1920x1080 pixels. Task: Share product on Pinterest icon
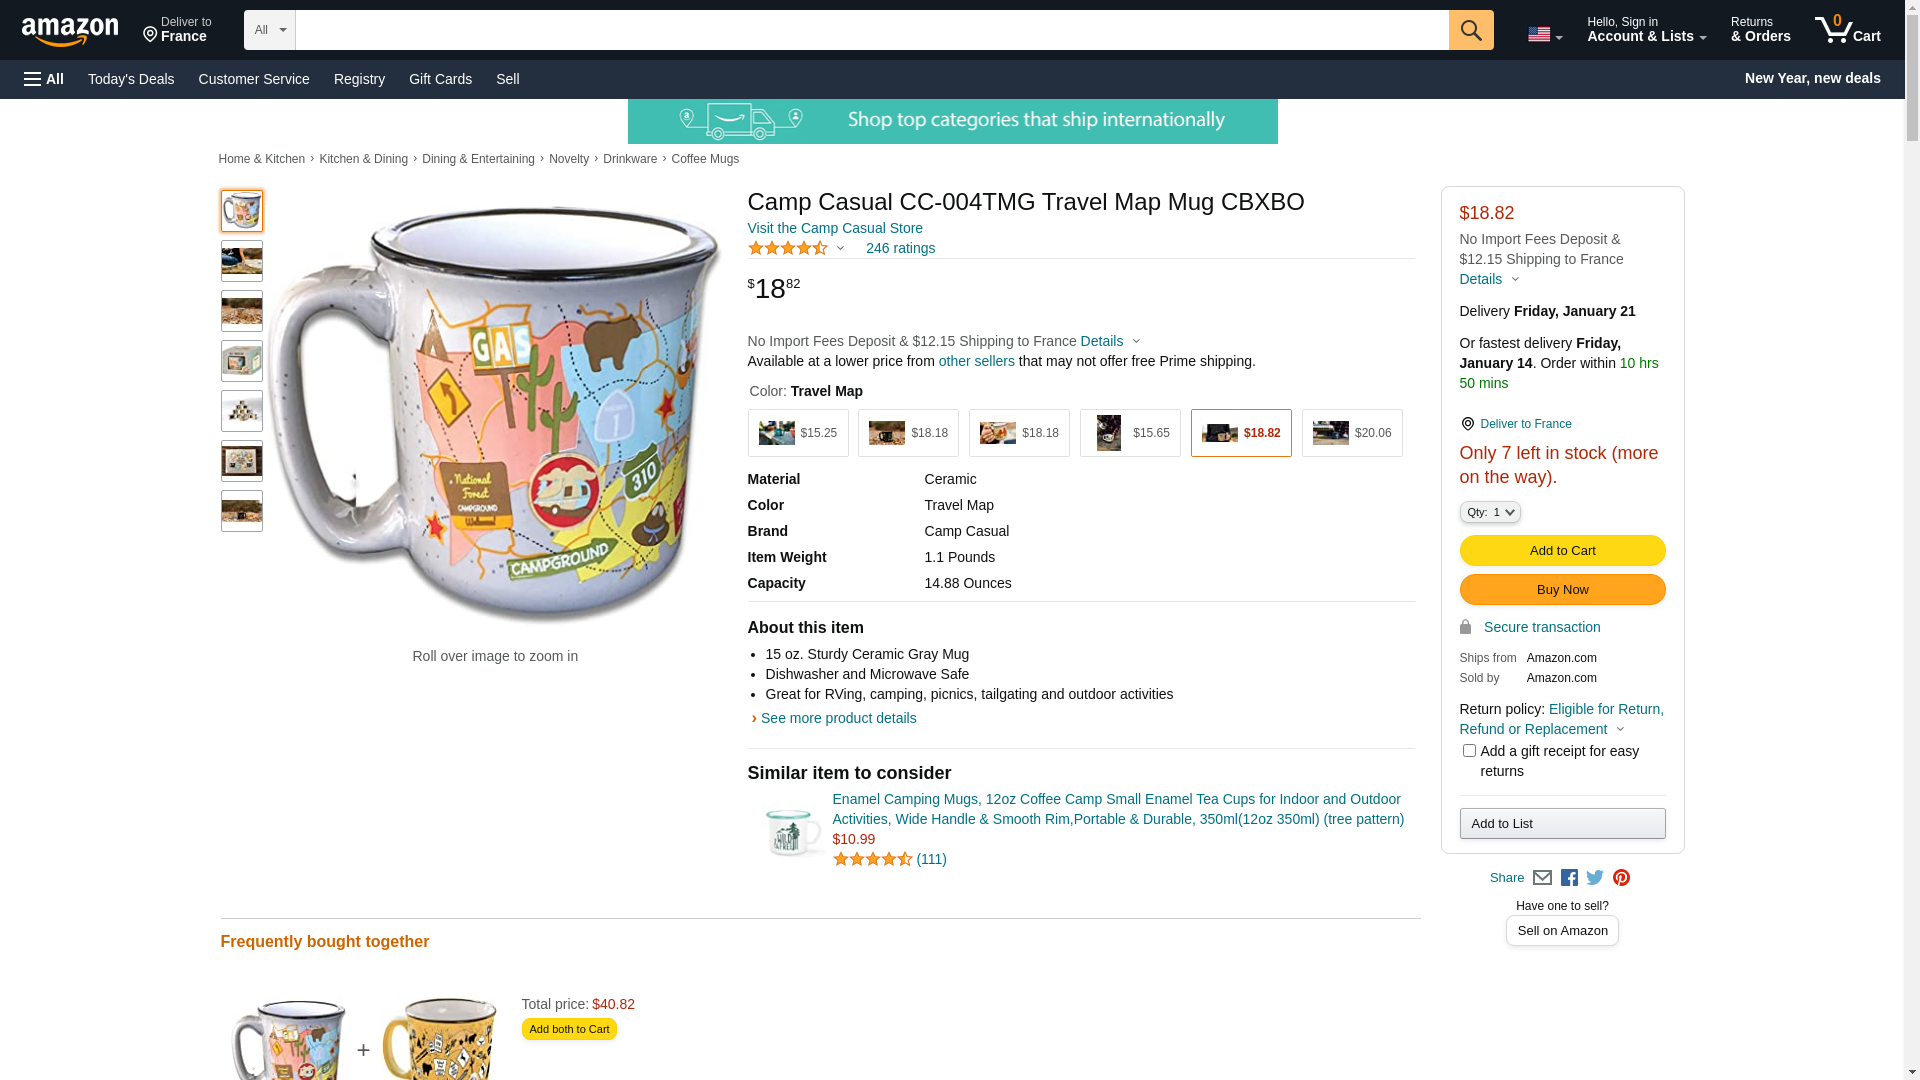[1621, 878]
